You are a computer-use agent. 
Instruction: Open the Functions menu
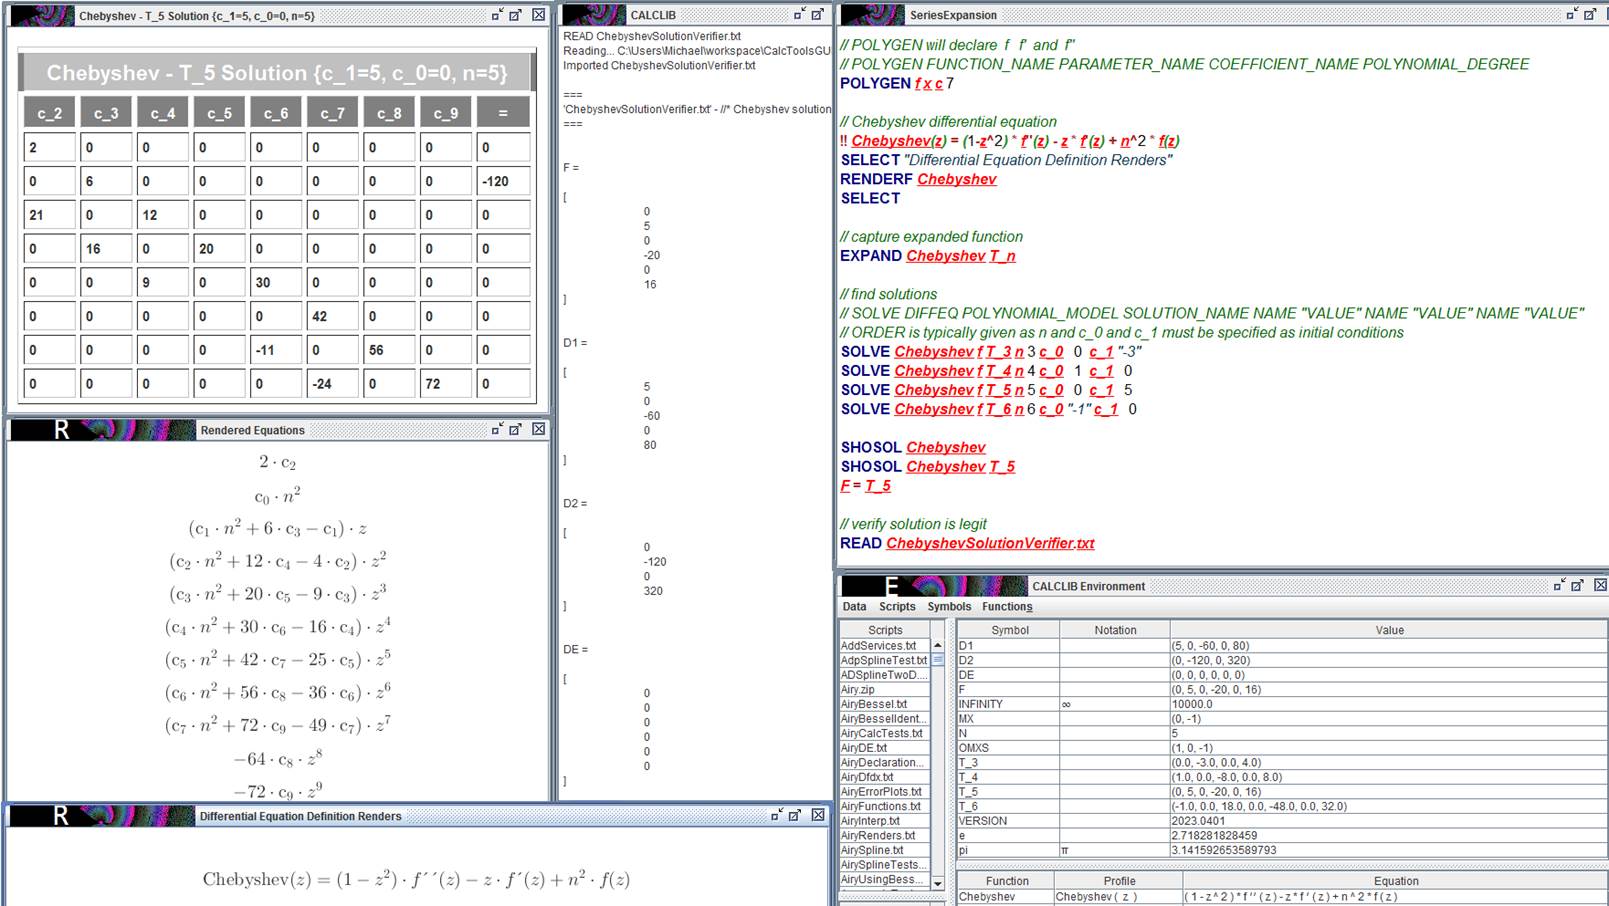1007,606
